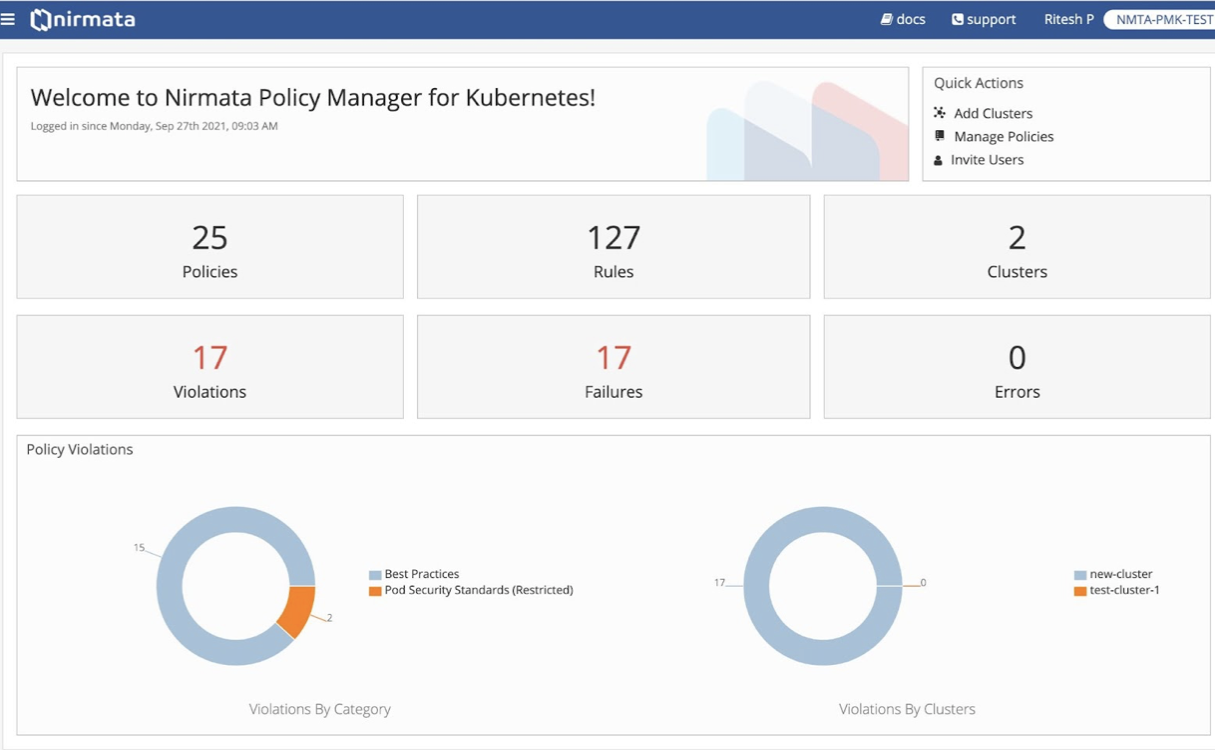The image size is (1215, 750).
Task: Open the 0 Errors card
Action: (1017, 367)
